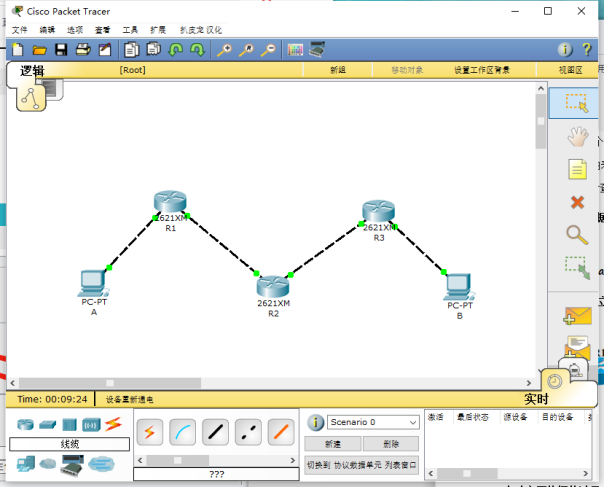The width and height of the screenshot is (605, 487).
Task: Pick the automatic connection lightning cable
Action: click(150, 432)
